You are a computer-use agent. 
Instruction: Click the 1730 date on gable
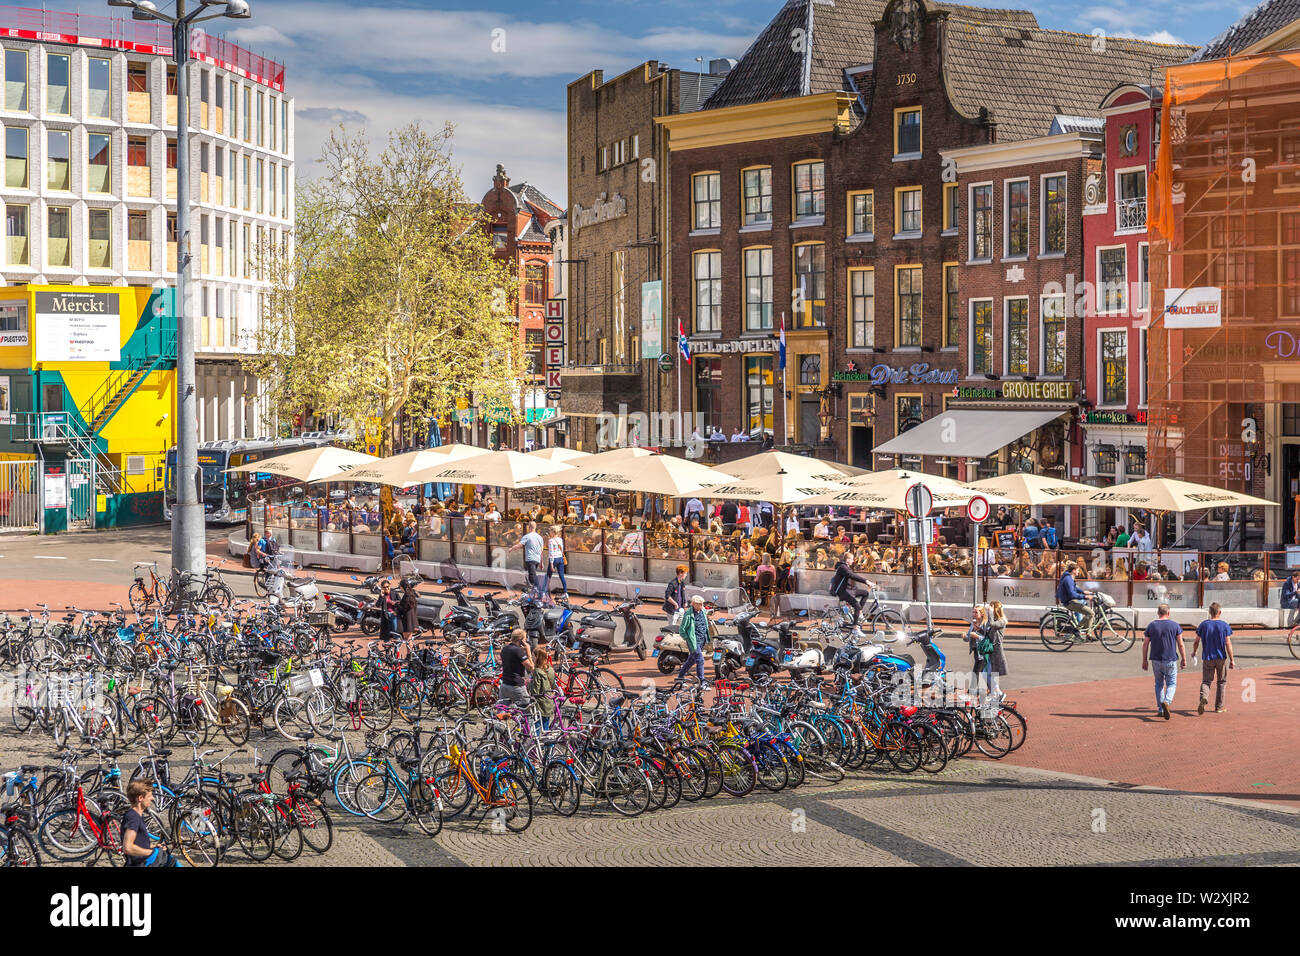coord(905,79)
